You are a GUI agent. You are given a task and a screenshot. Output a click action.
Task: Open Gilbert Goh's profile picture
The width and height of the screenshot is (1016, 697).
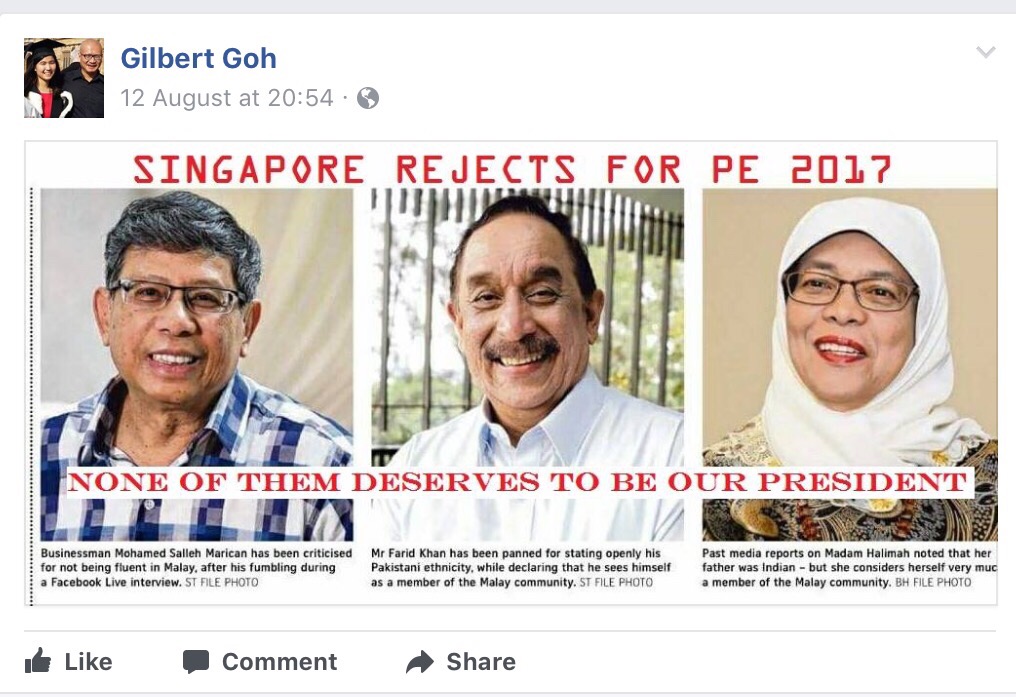(64, 78)
